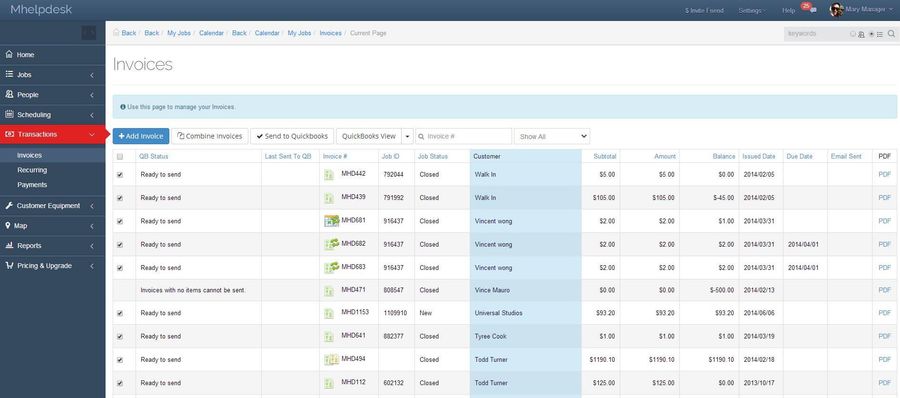Click the Scheduling calendar icon in sidebar

[9, 114]
